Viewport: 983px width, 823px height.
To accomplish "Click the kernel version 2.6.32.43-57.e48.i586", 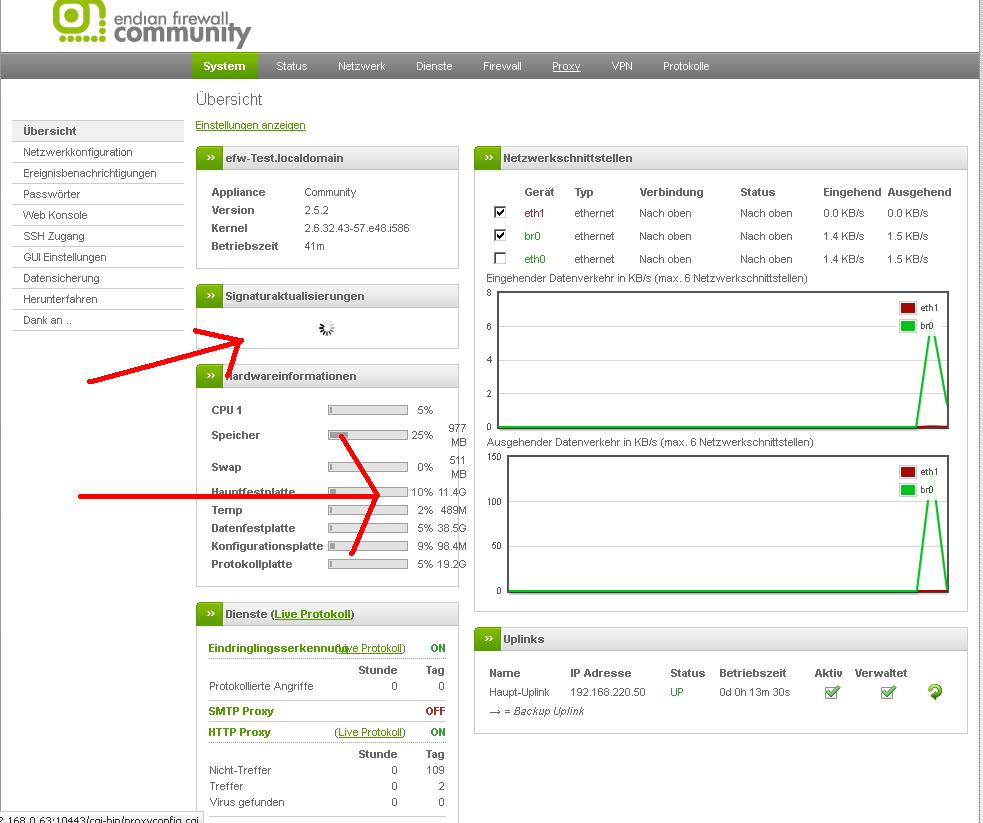I will pyautogui.click(x=357, y=228).
